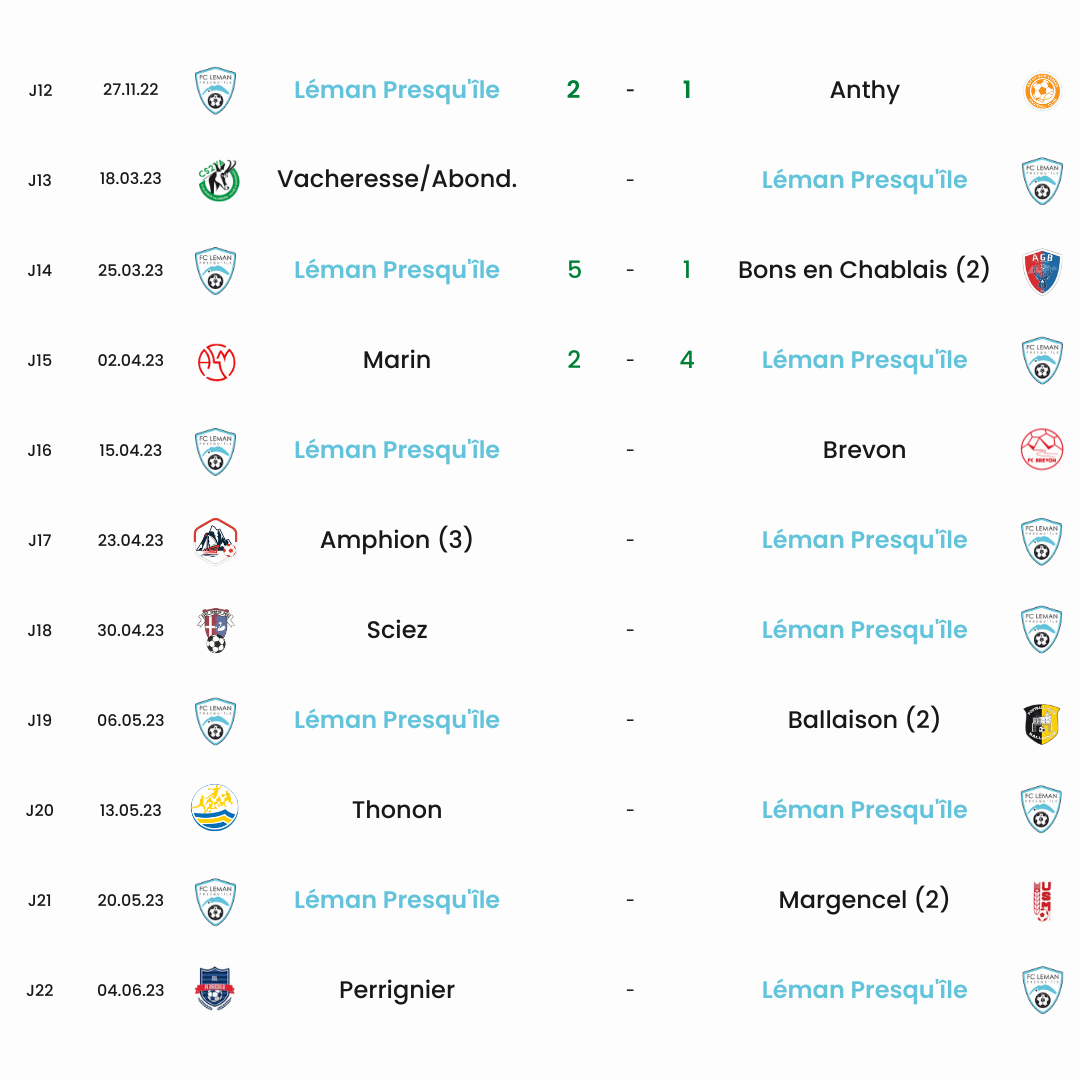This screenshot has width=1080, height=1080.
Task: Open the Anthy team name link
Action: click(x=864, y=90)
